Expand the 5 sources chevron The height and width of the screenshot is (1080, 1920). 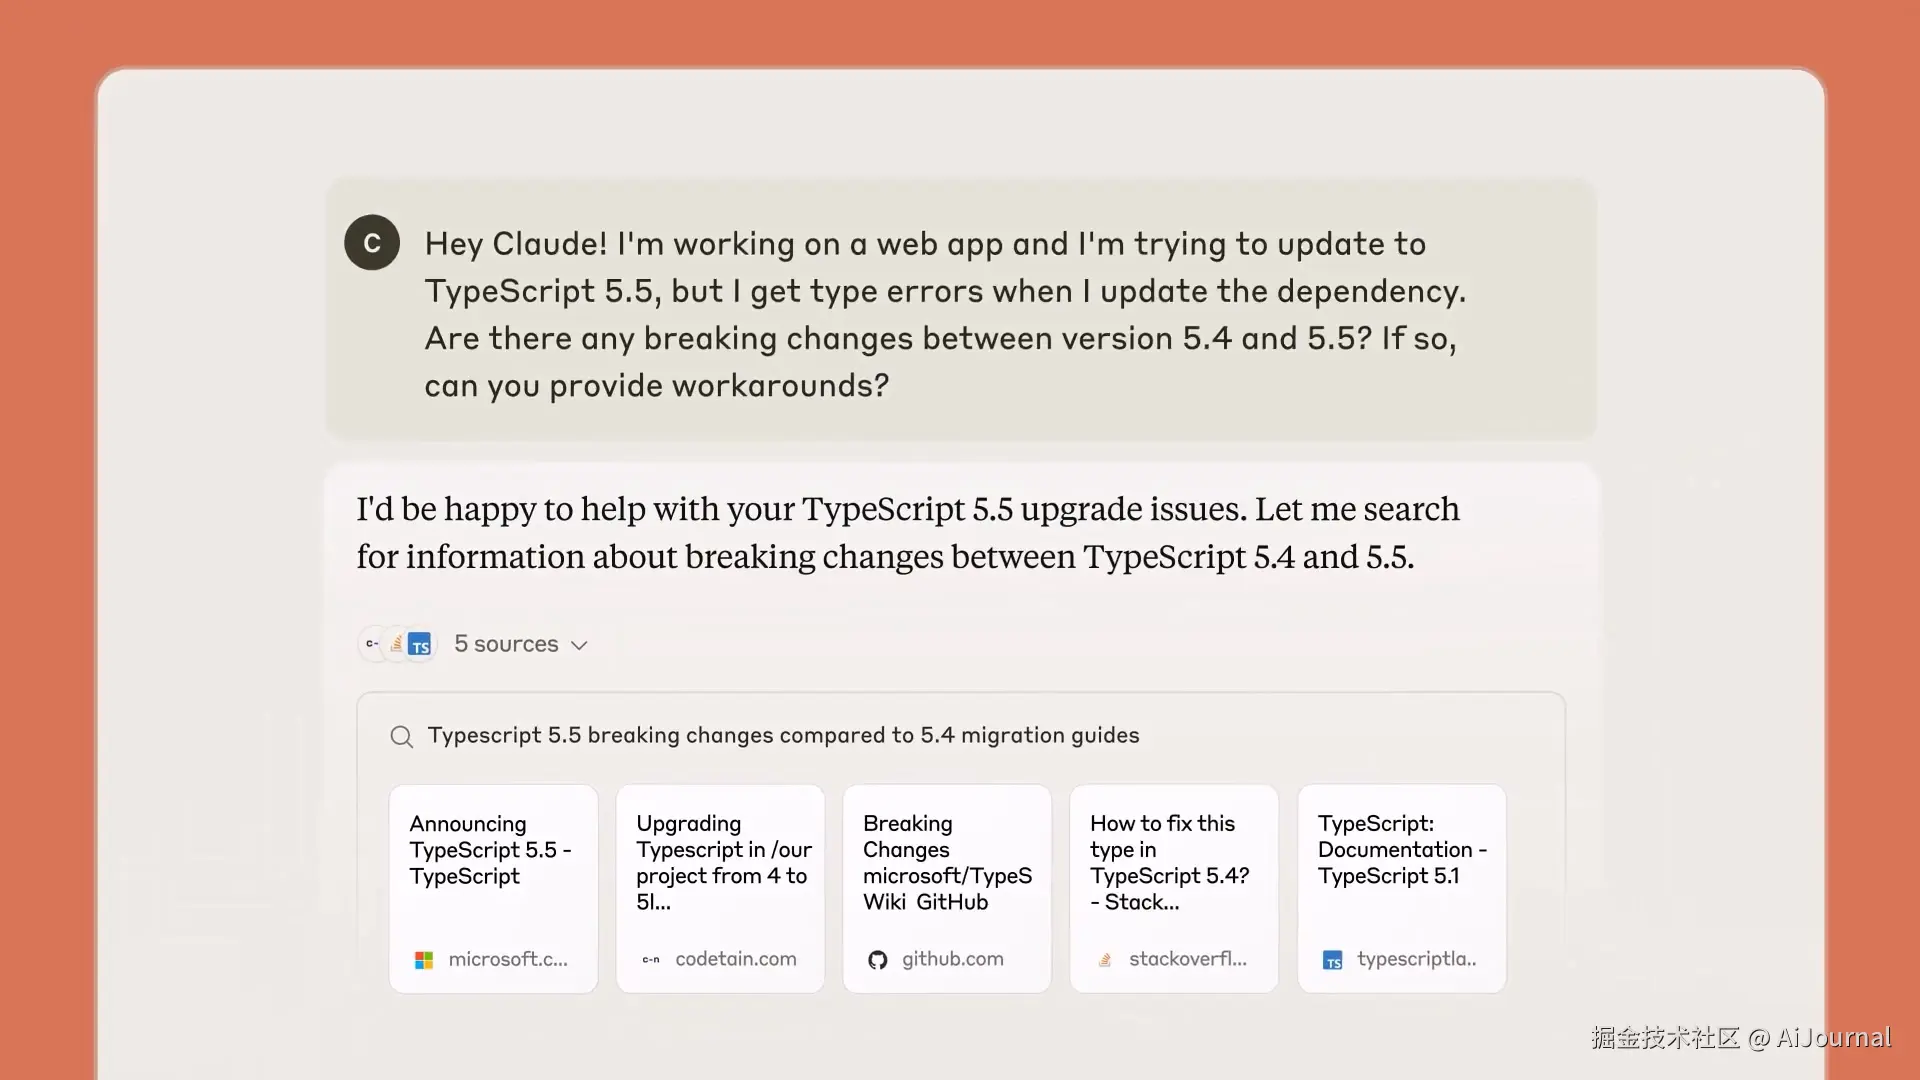[x=579, y=646]
